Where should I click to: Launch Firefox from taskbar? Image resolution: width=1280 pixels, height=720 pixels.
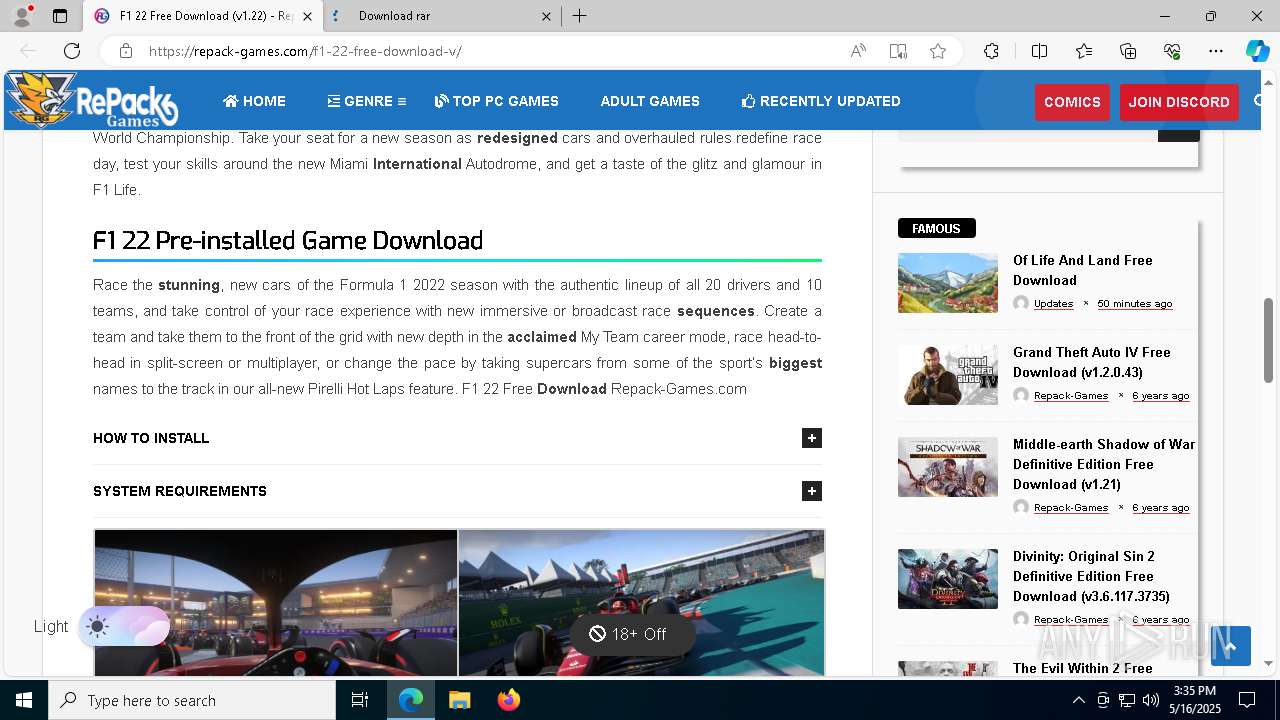pyautogui.click(x=508, y=700)
